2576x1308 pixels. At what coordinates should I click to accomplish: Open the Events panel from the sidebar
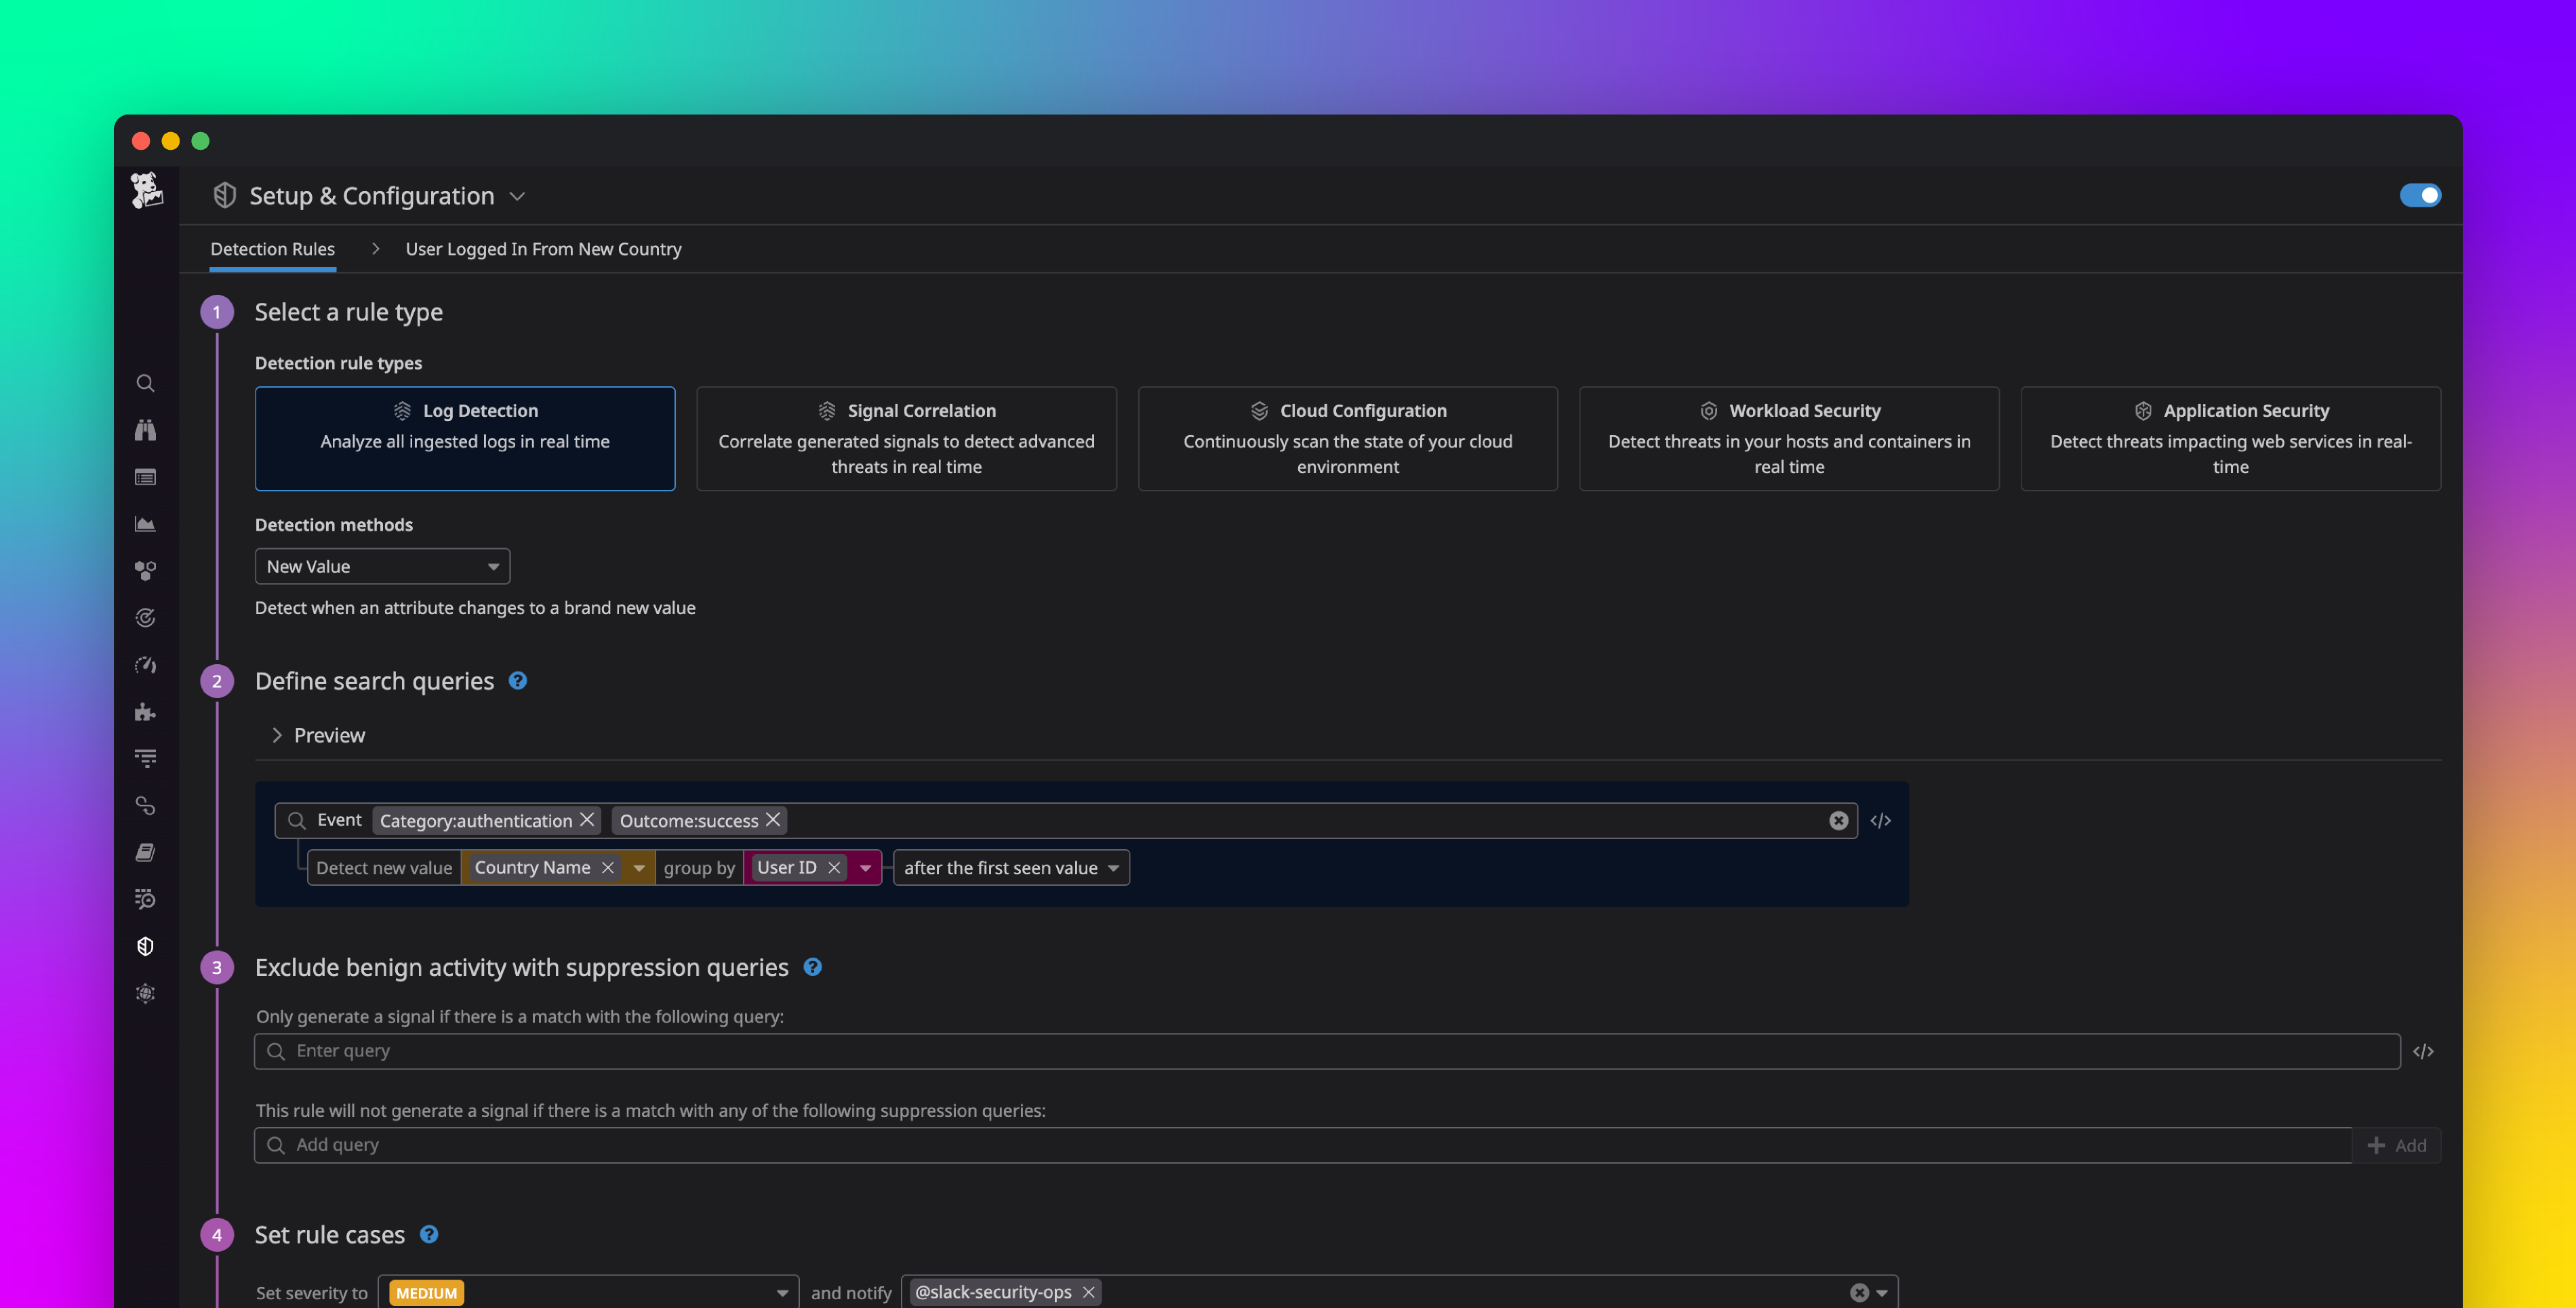[145, 477]
